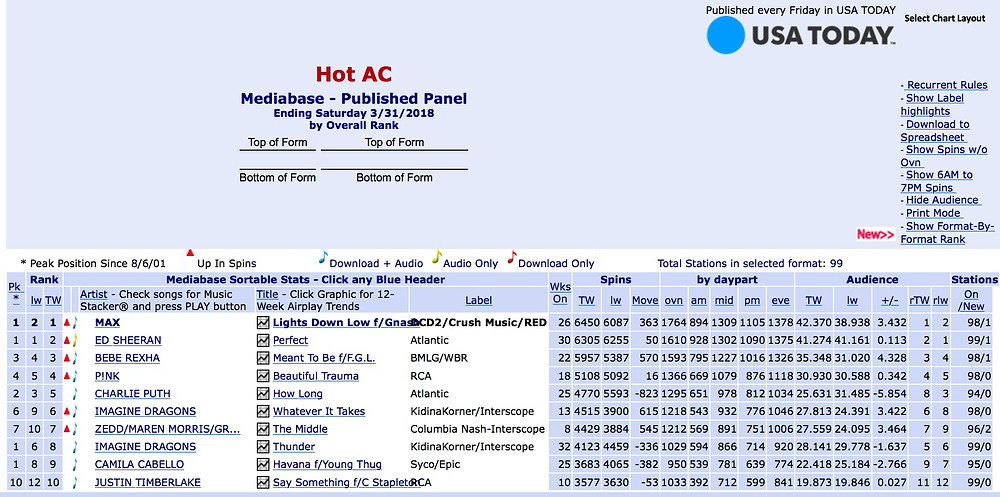The height and width of the screenshot is (497, 1000).
Task: Open the CHARLIE PUTH artist link
Action: coord(133,394)
